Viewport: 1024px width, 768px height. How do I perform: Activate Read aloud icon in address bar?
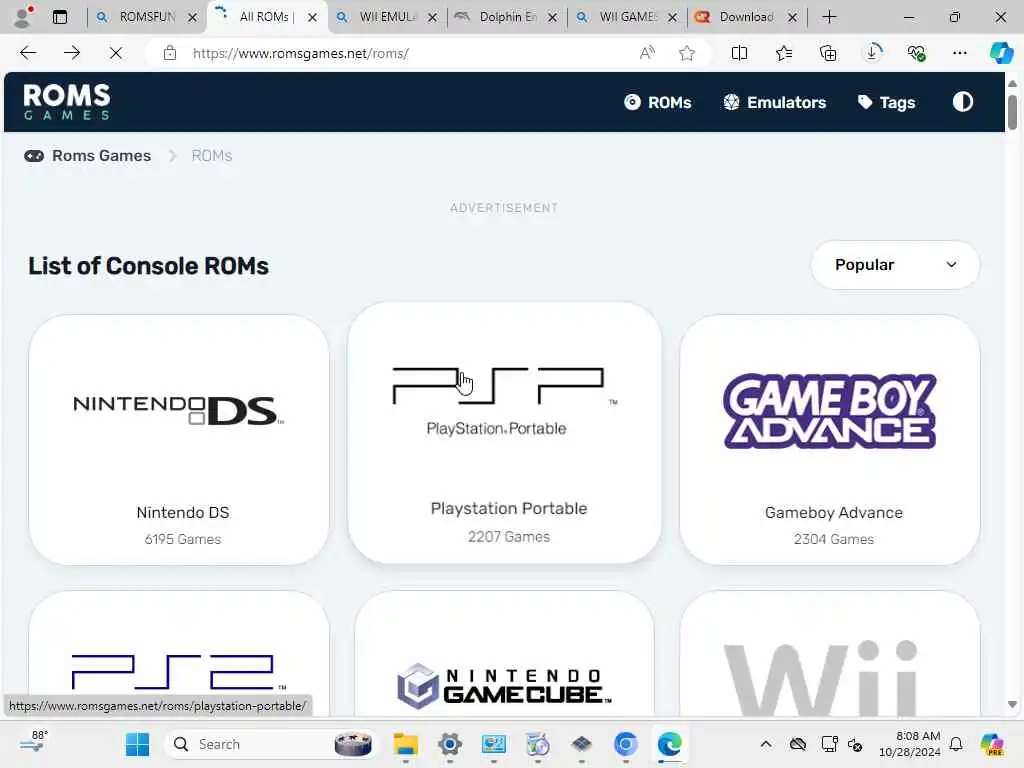[x=647, y=53]
